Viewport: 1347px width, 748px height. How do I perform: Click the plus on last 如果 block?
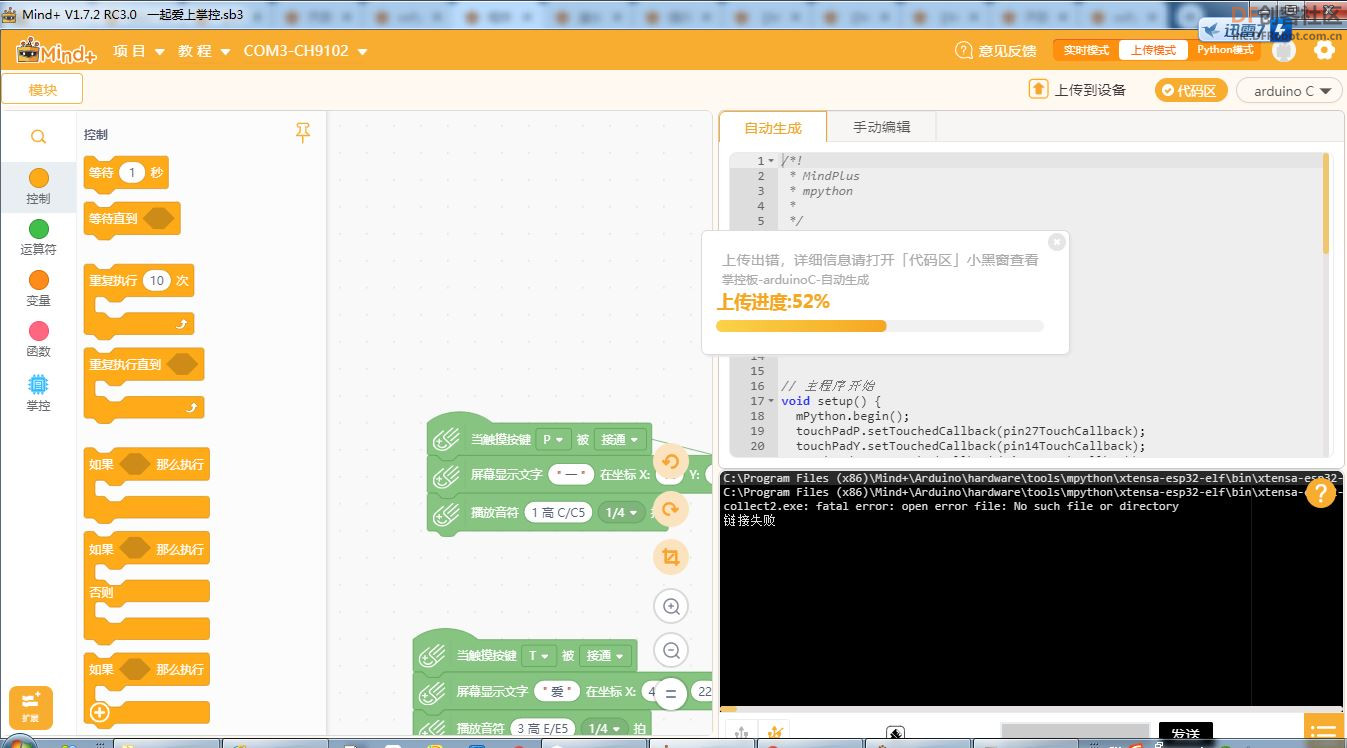[99, 712]
